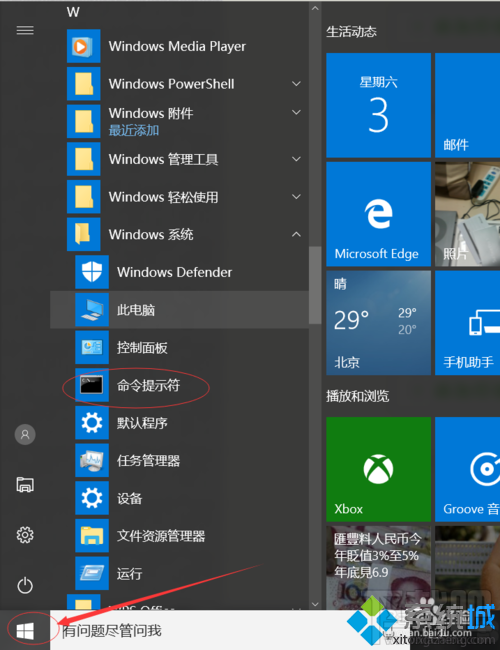Open the 手机助手 tile

(467, 323)
